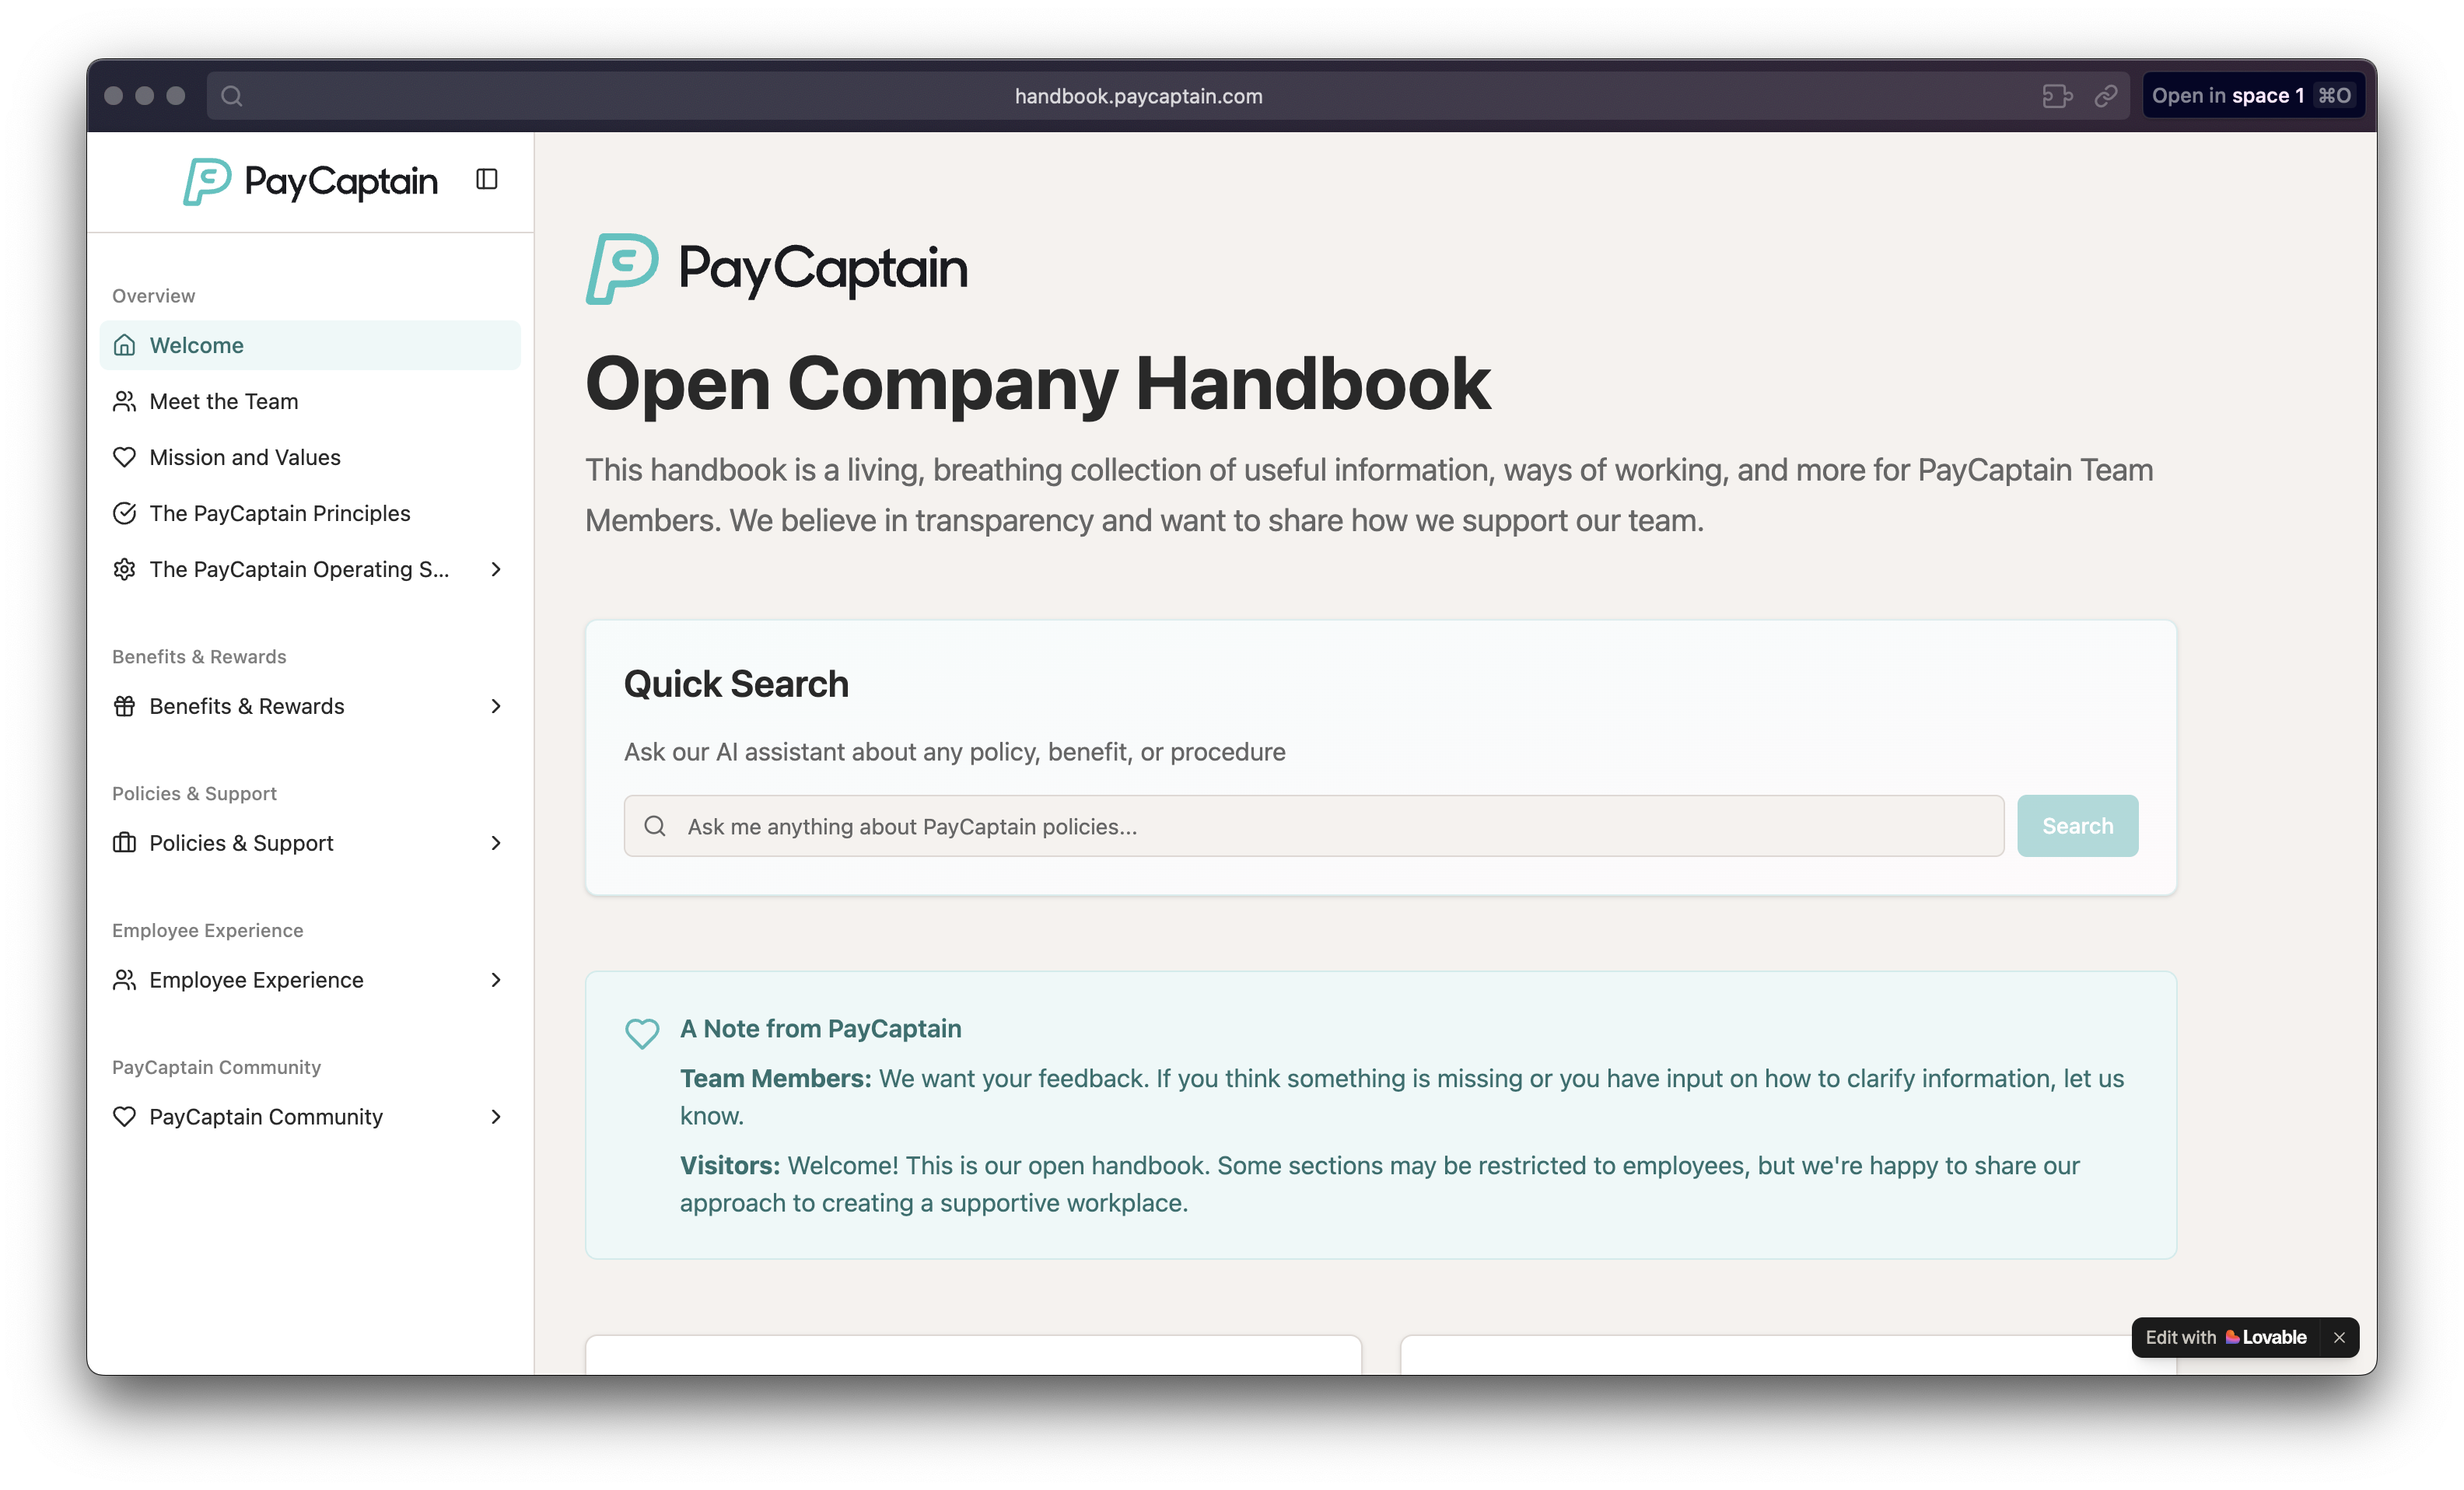2464x1490 pixels.
Task: Dismiss the Edit with Lovable badge
Action: [x=2339, y=1337]
